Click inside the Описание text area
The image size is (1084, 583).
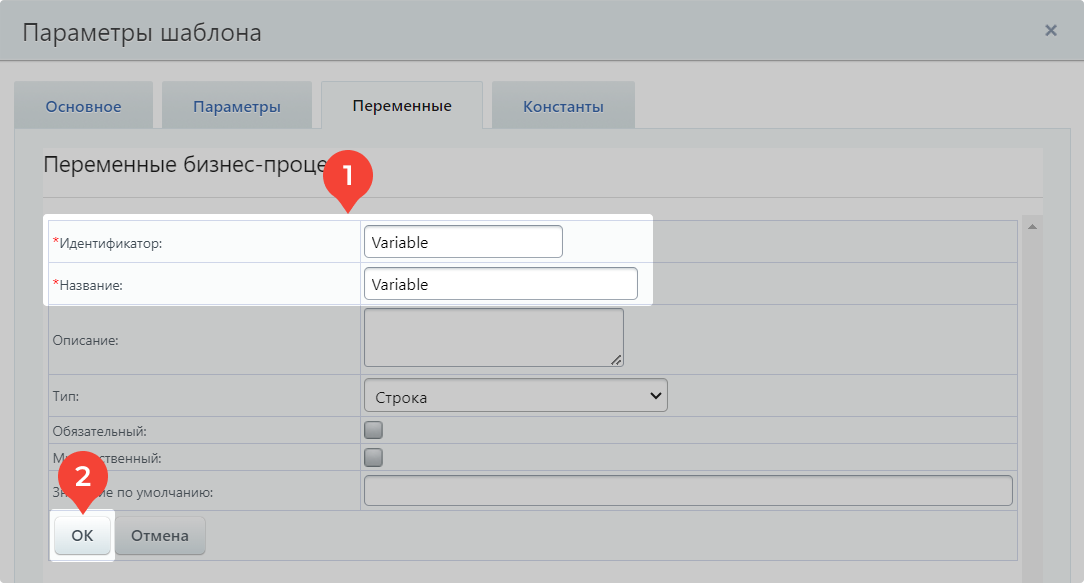tap(493, 337)
